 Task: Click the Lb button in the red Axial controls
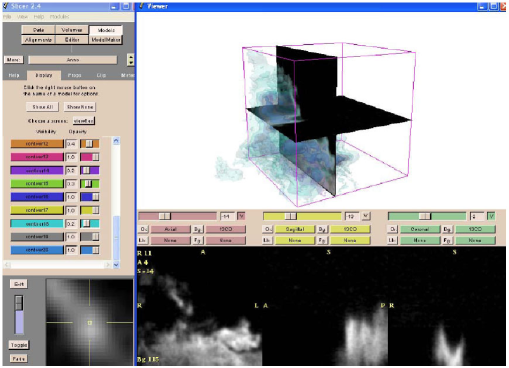pyautogui.click(x=143, y=240)
